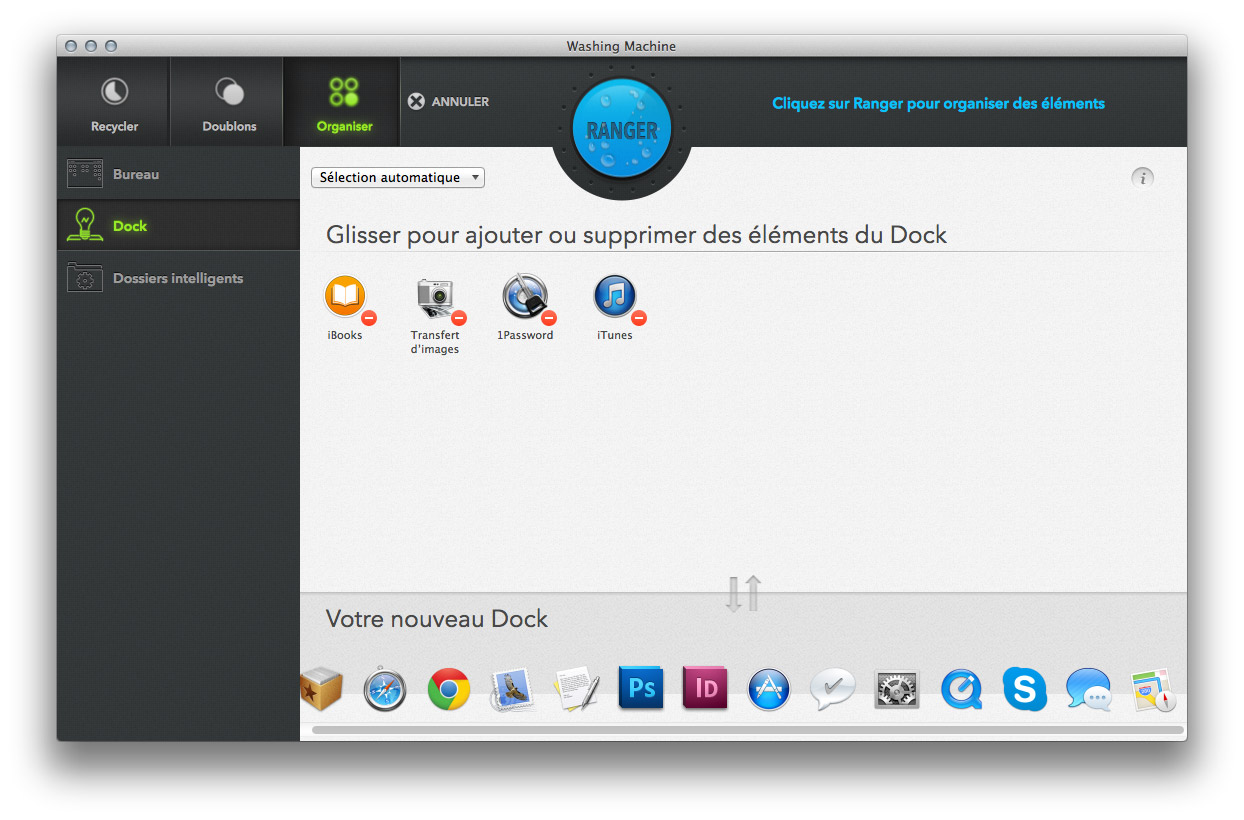Click the 'Votre nouveau Dock' heading
Screen dimensions: 1244x820
[437, 619]
